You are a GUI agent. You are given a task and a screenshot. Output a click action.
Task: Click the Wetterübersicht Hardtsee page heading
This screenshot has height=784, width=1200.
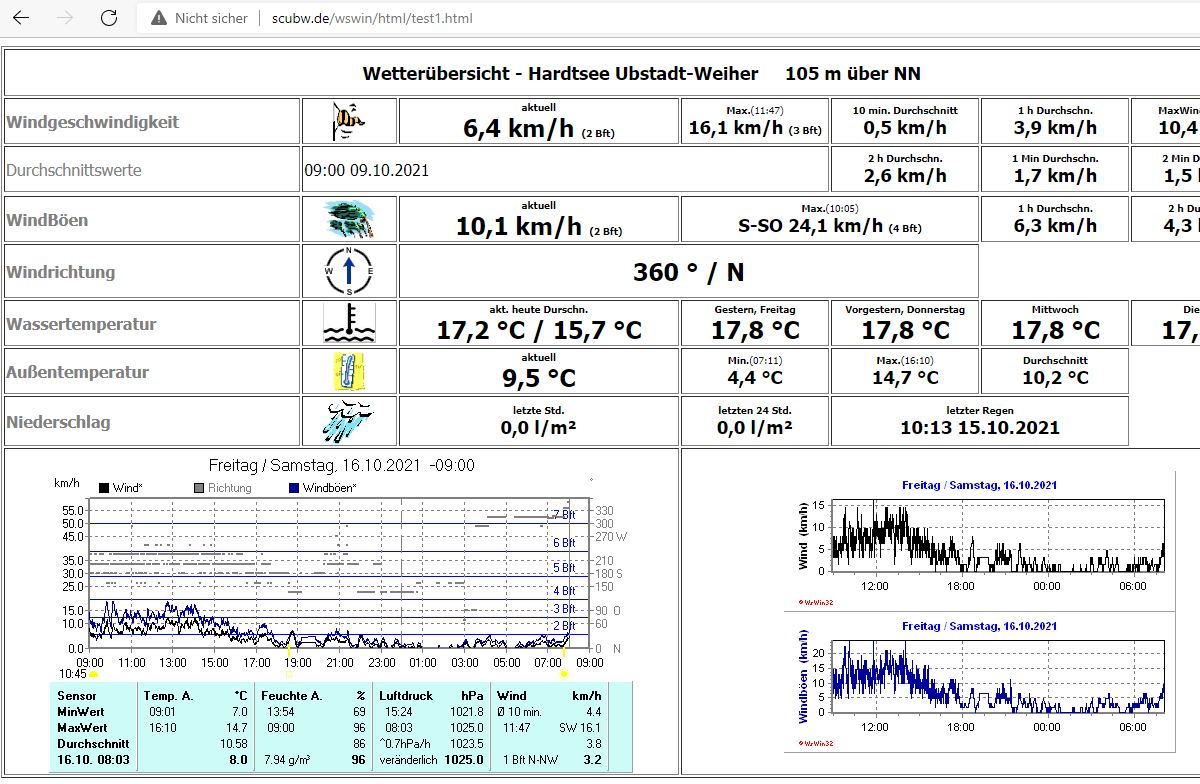(x=641, y=73)
